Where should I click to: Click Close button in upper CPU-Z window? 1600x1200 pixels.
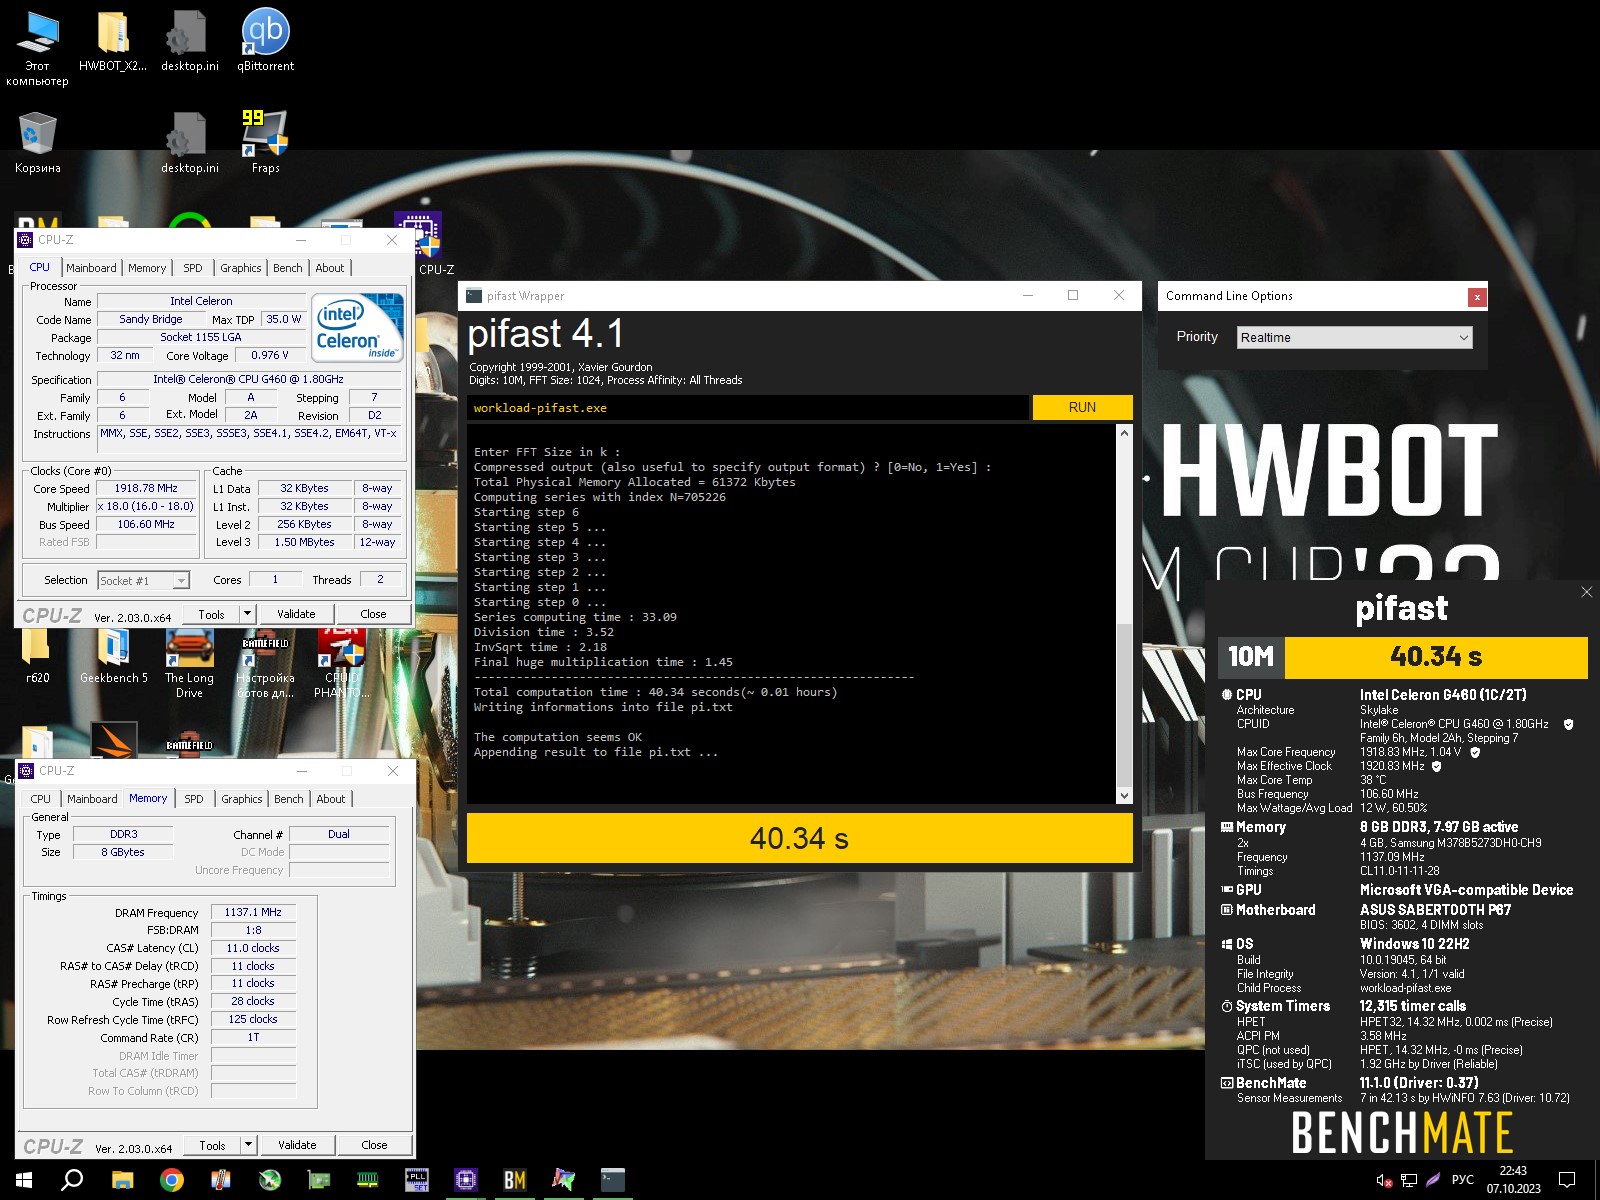(x=373, y=614)
